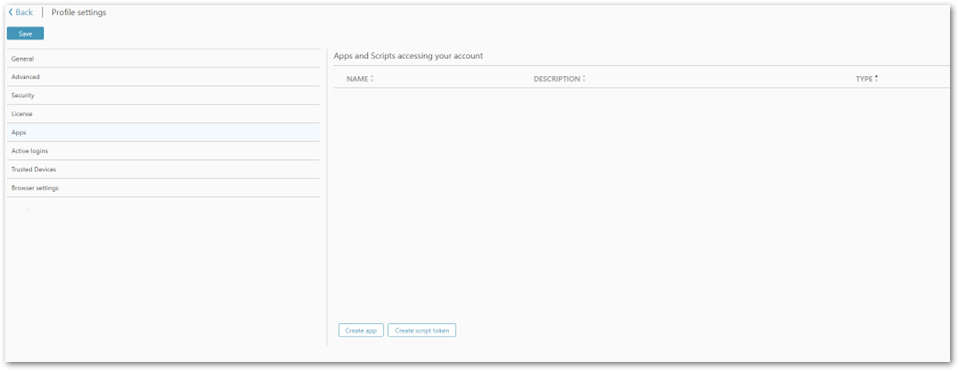Open the Active logins section
Viewport: 959px width, 371px height.
tap(163, 151)
